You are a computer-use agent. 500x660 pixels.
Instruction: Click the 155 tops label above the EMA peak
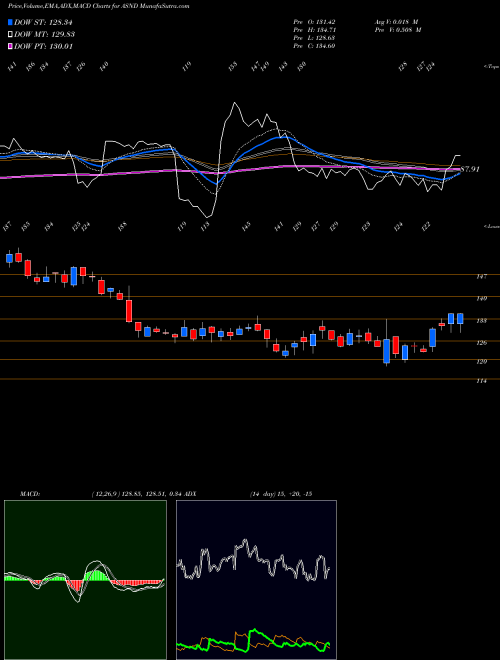(x=233, y=66)
